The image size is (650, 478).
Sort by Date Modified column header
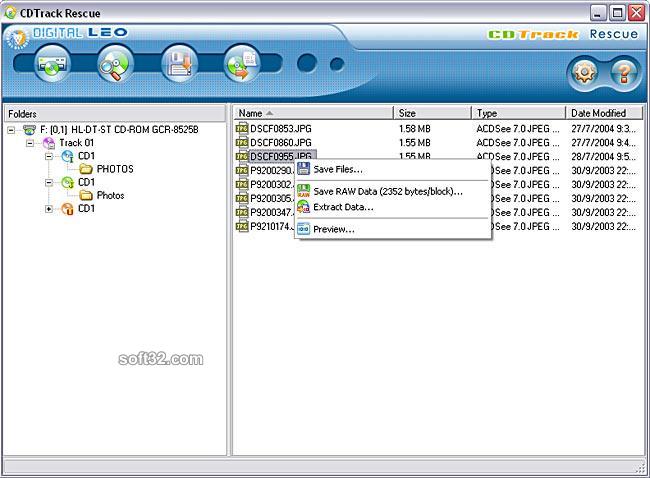pyautogui.click(x=604, y=113)
